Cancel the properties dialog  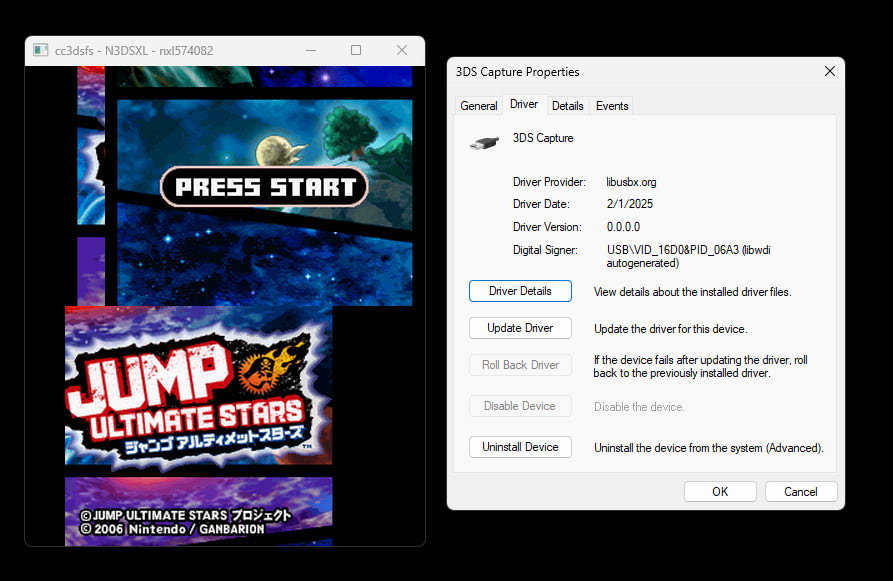801,492
